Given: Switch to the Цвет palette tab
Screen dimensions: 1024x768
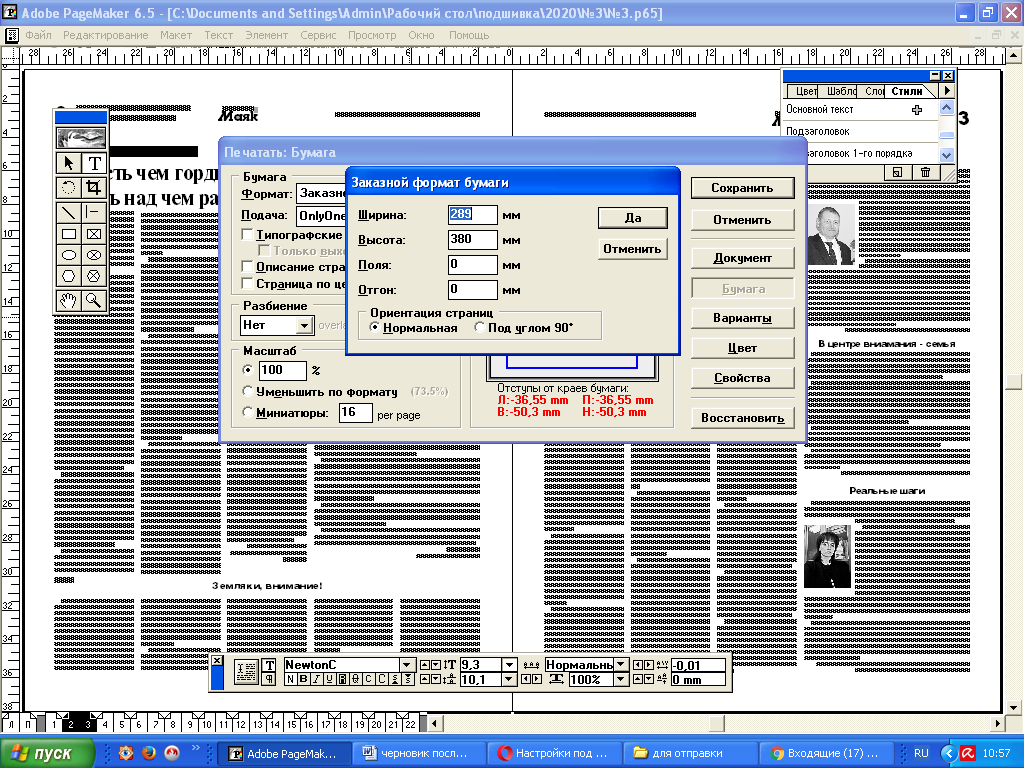Looking at the screenshot, I should (805, 91).
